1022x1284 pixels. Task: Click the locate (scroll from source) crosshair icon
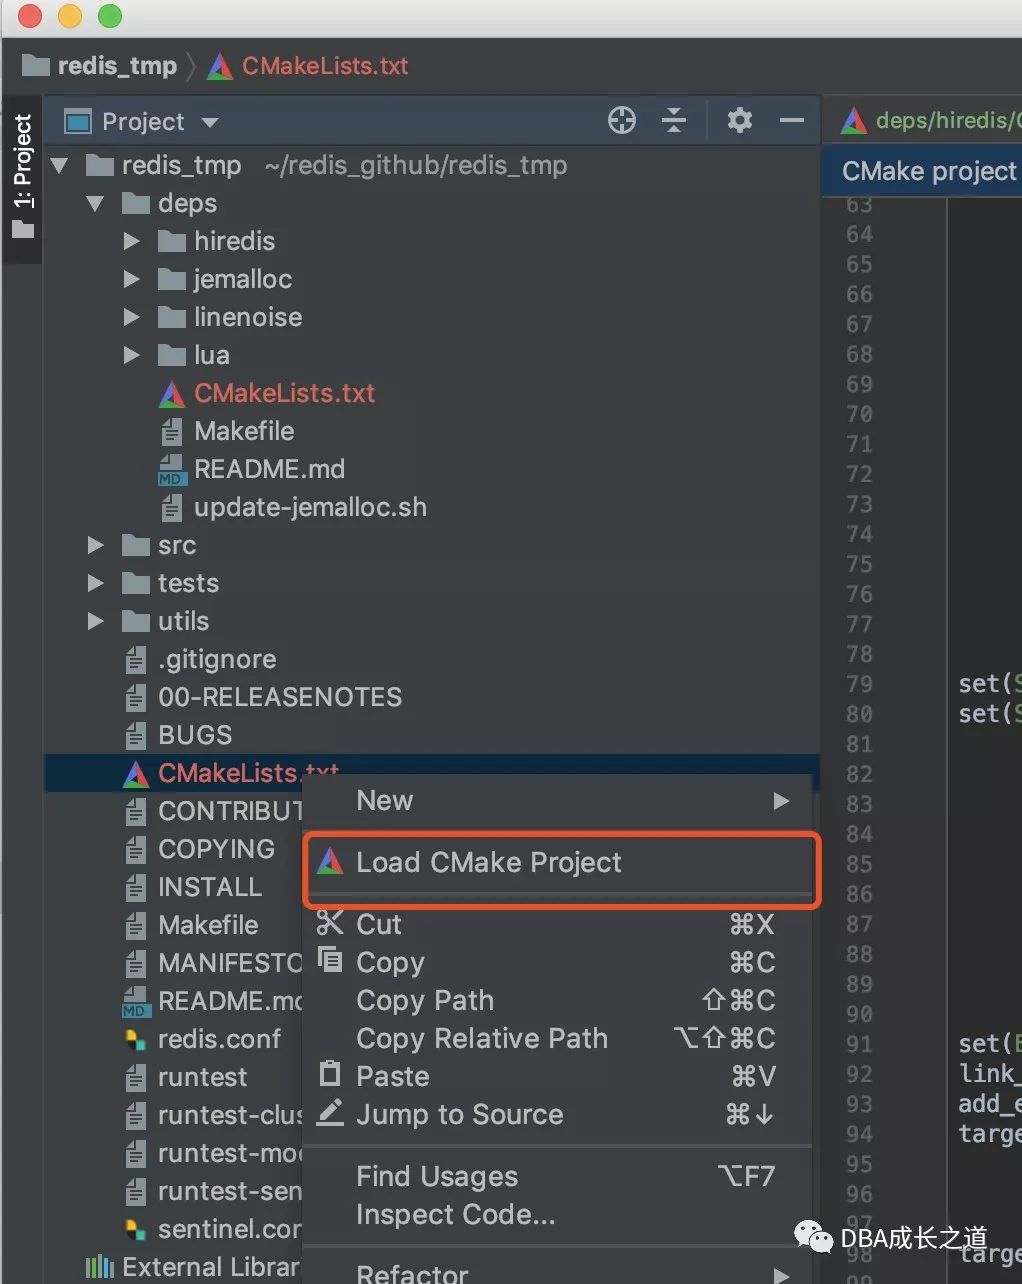(x=622, y=121)
